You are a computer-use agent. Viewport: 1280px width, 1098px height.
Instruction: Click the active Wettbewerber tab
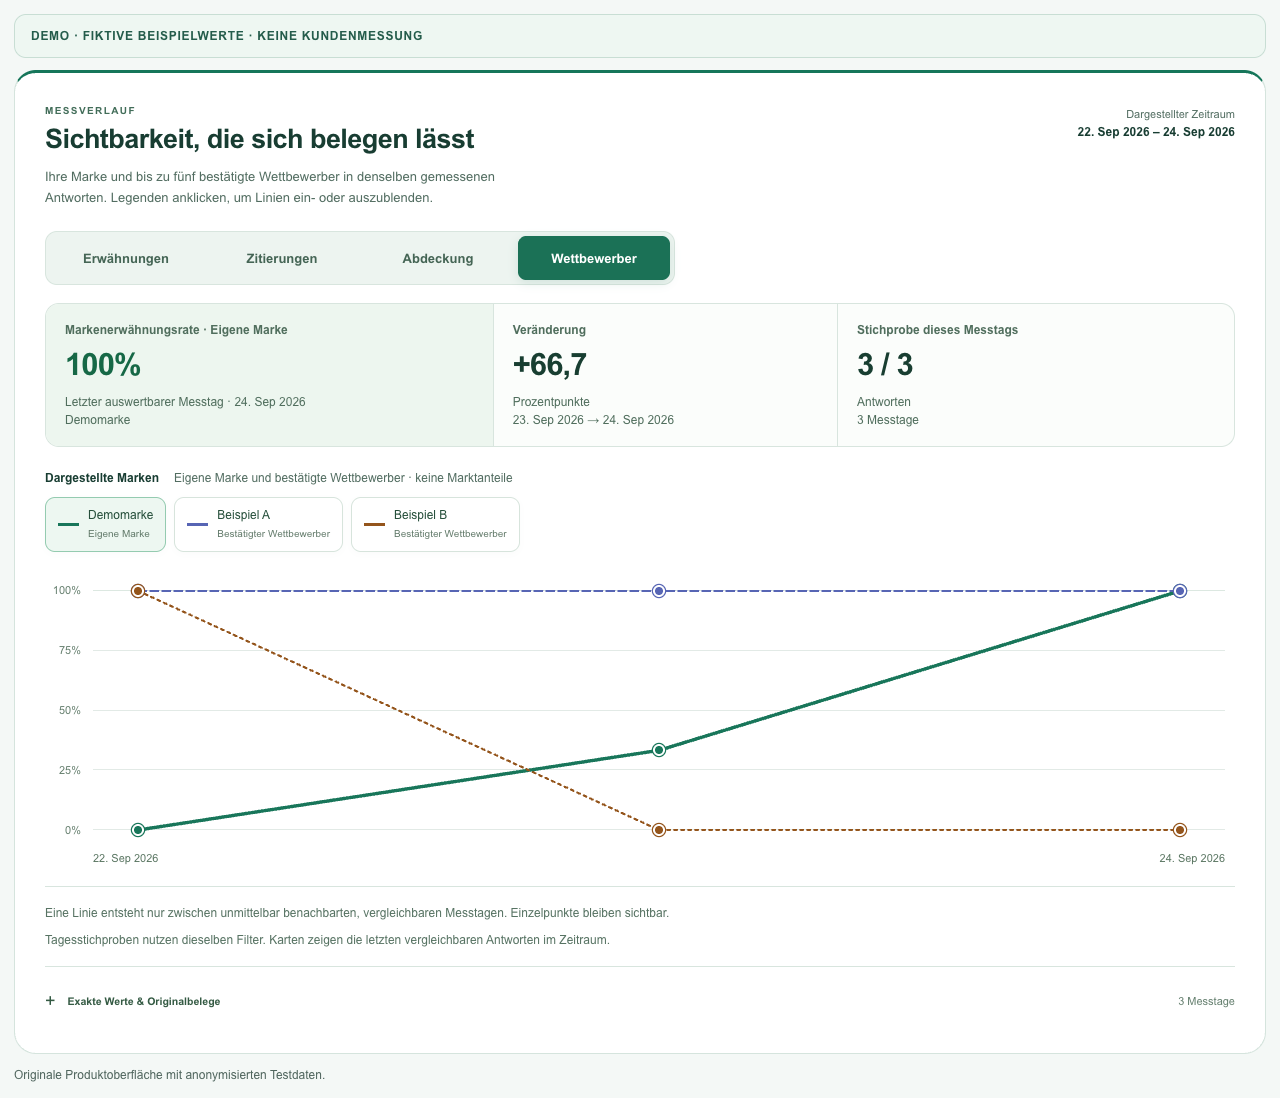pyautogui.click(x=594, y=258)
